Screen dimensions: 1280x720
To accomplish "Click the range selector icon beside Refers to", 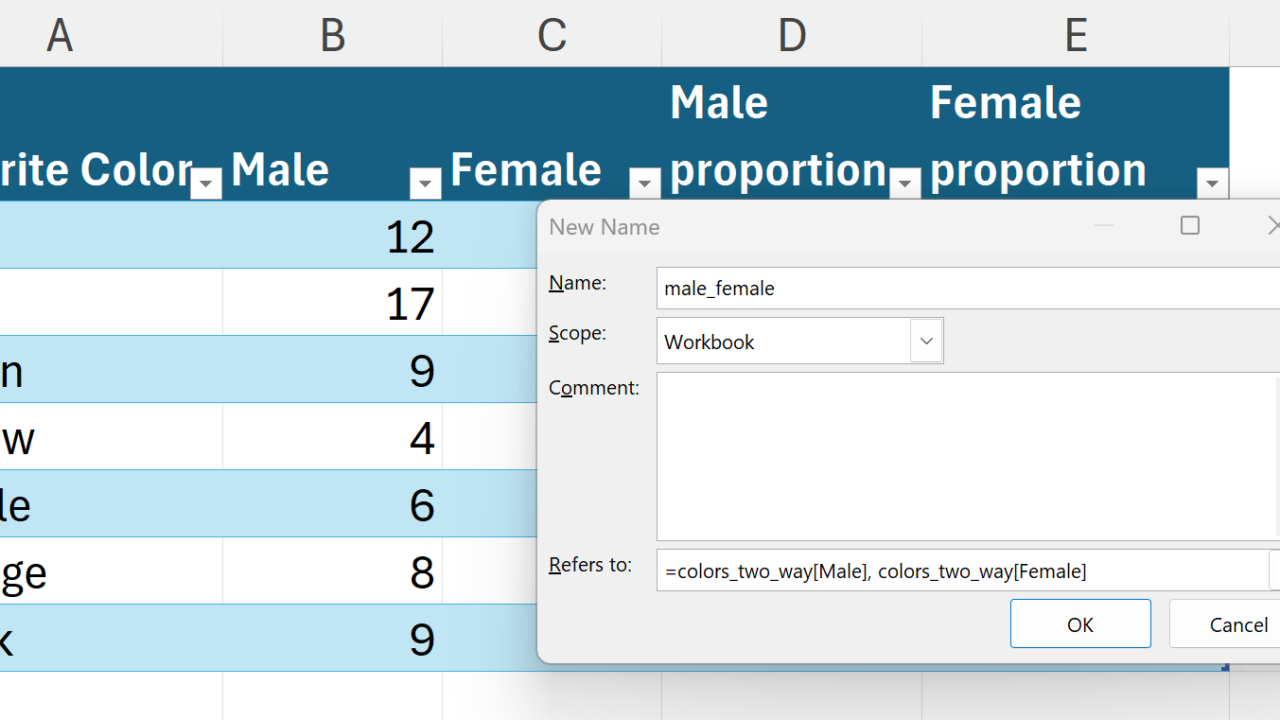I will click(1276, 571).
